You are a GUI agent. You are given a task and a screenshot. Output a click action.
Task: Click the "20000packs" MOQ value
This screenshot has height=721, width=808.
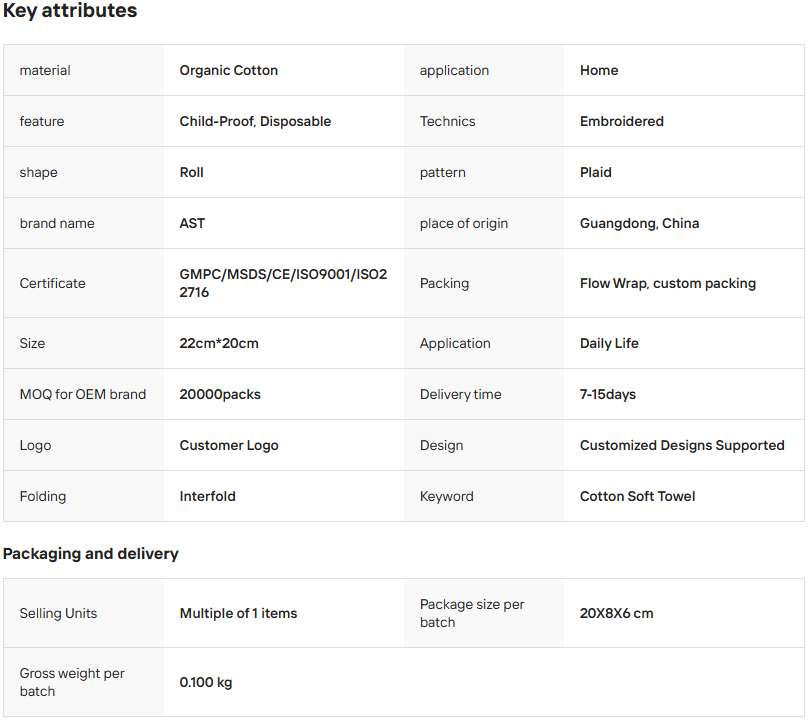tap(220, 394)
